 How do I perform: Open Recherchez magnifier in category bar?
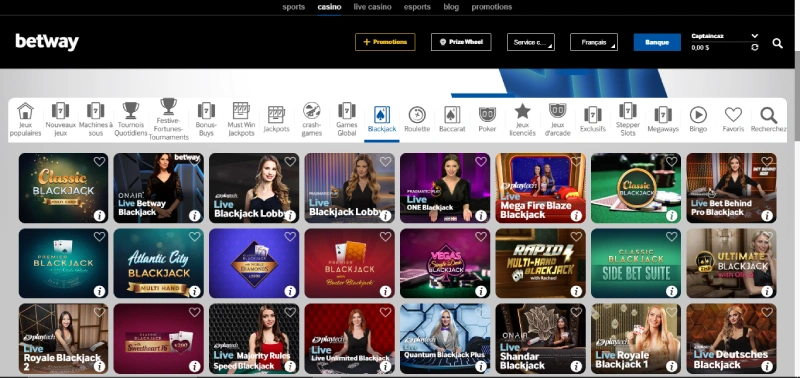click(x=768, y=119)
